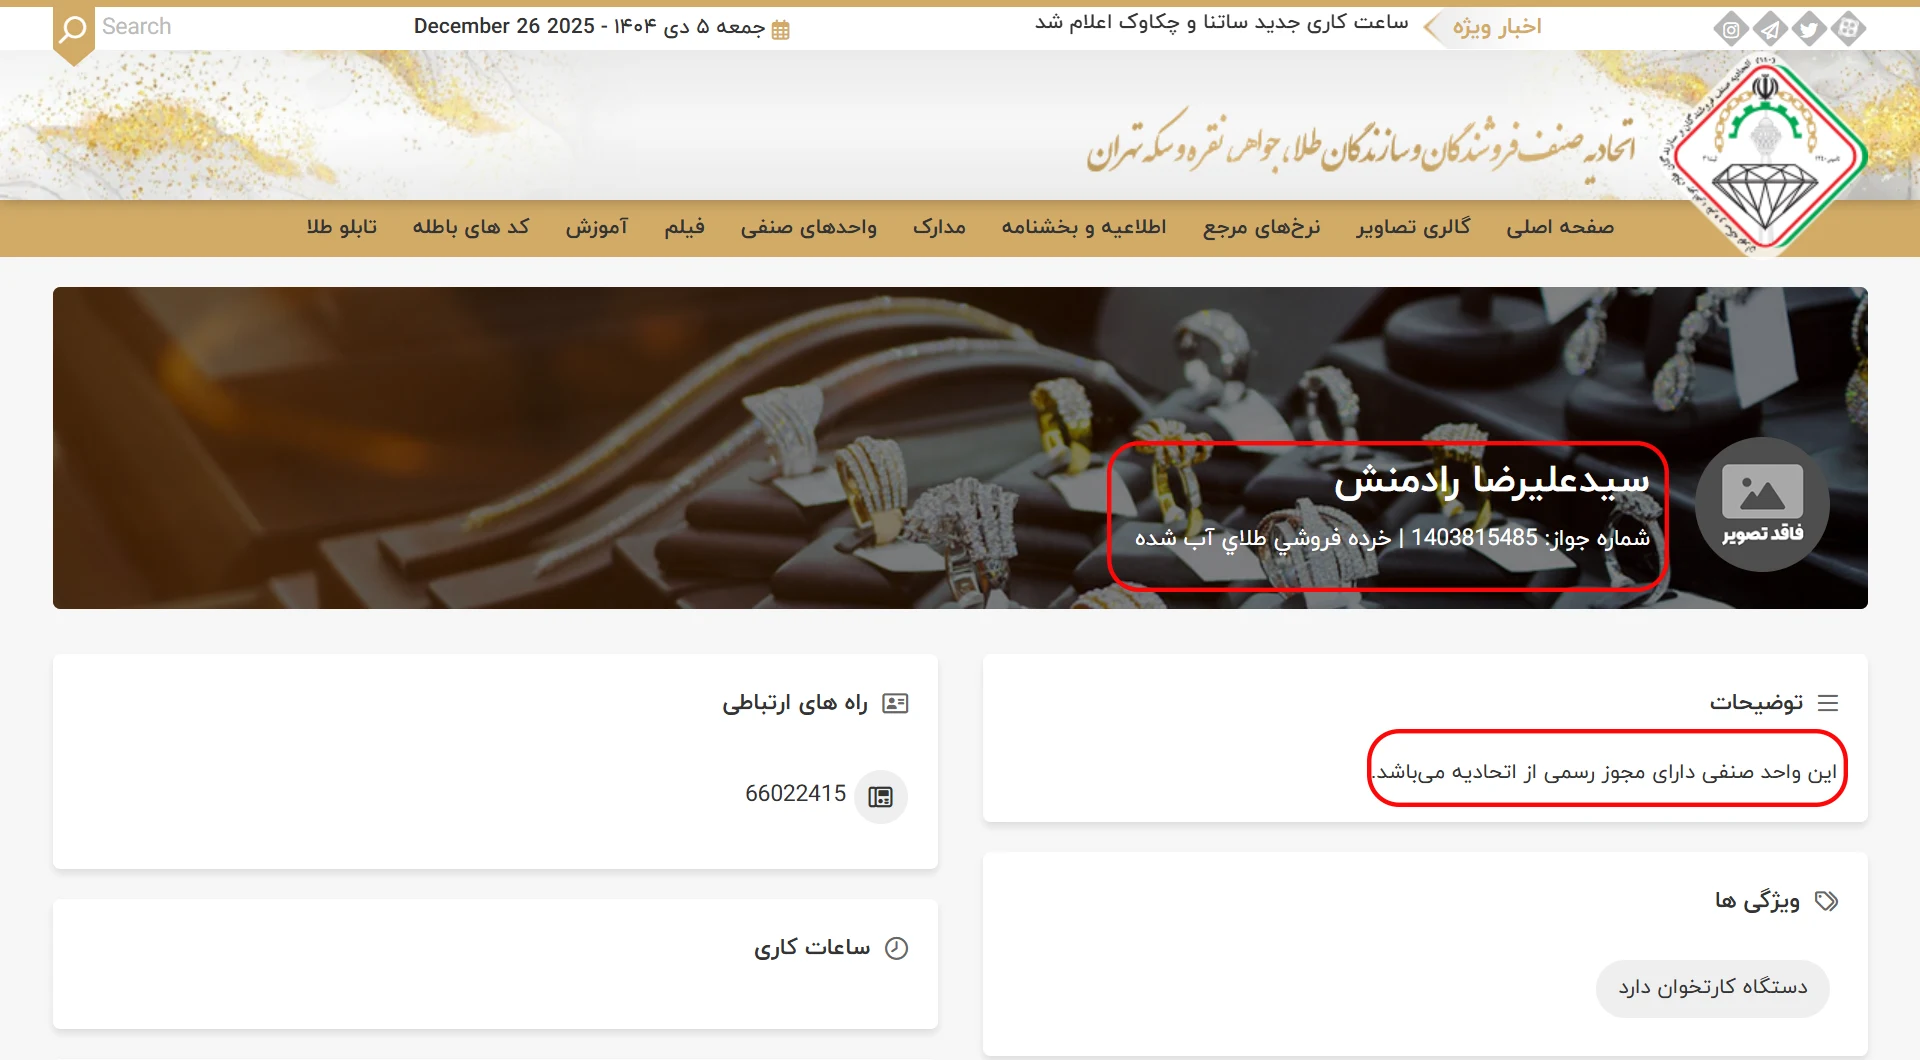Image resolution: width=1920 pixels, height=1060 pixels.
Task: Click the gold search magnifier icon
Action: pos(73,30)
